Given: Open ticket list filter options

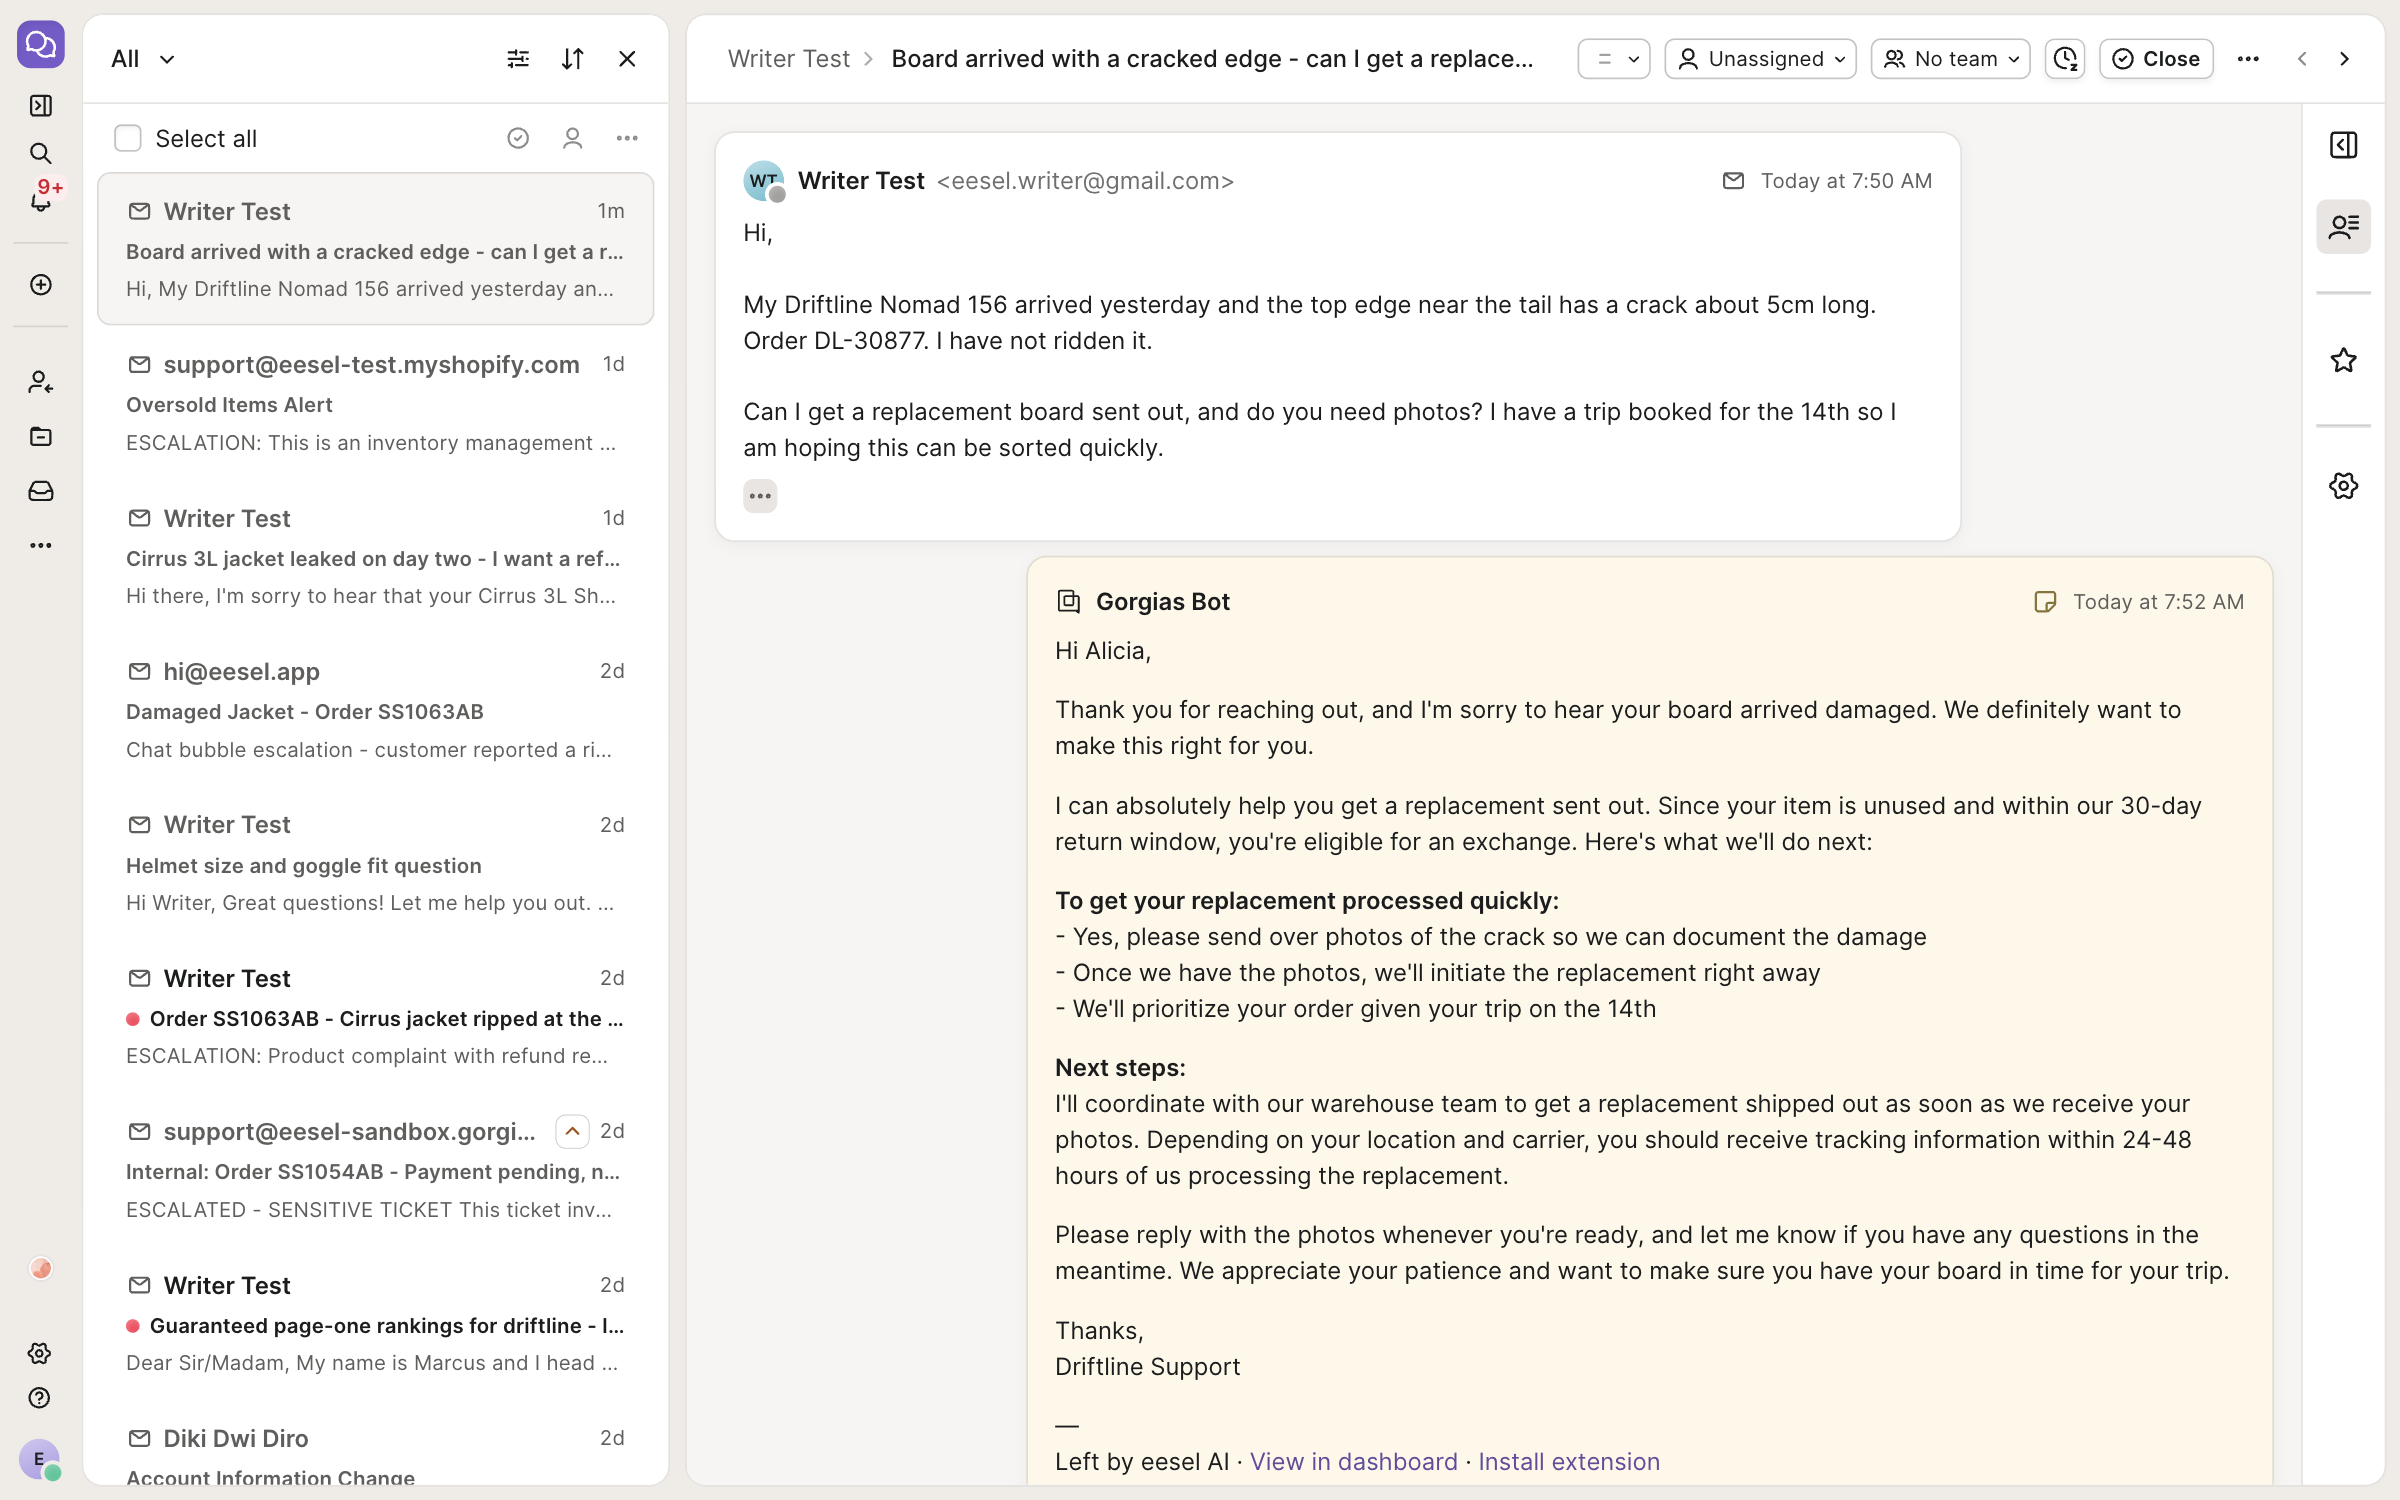Looking at the screenshot, I should pyautogui.click(x=518, y=59).
